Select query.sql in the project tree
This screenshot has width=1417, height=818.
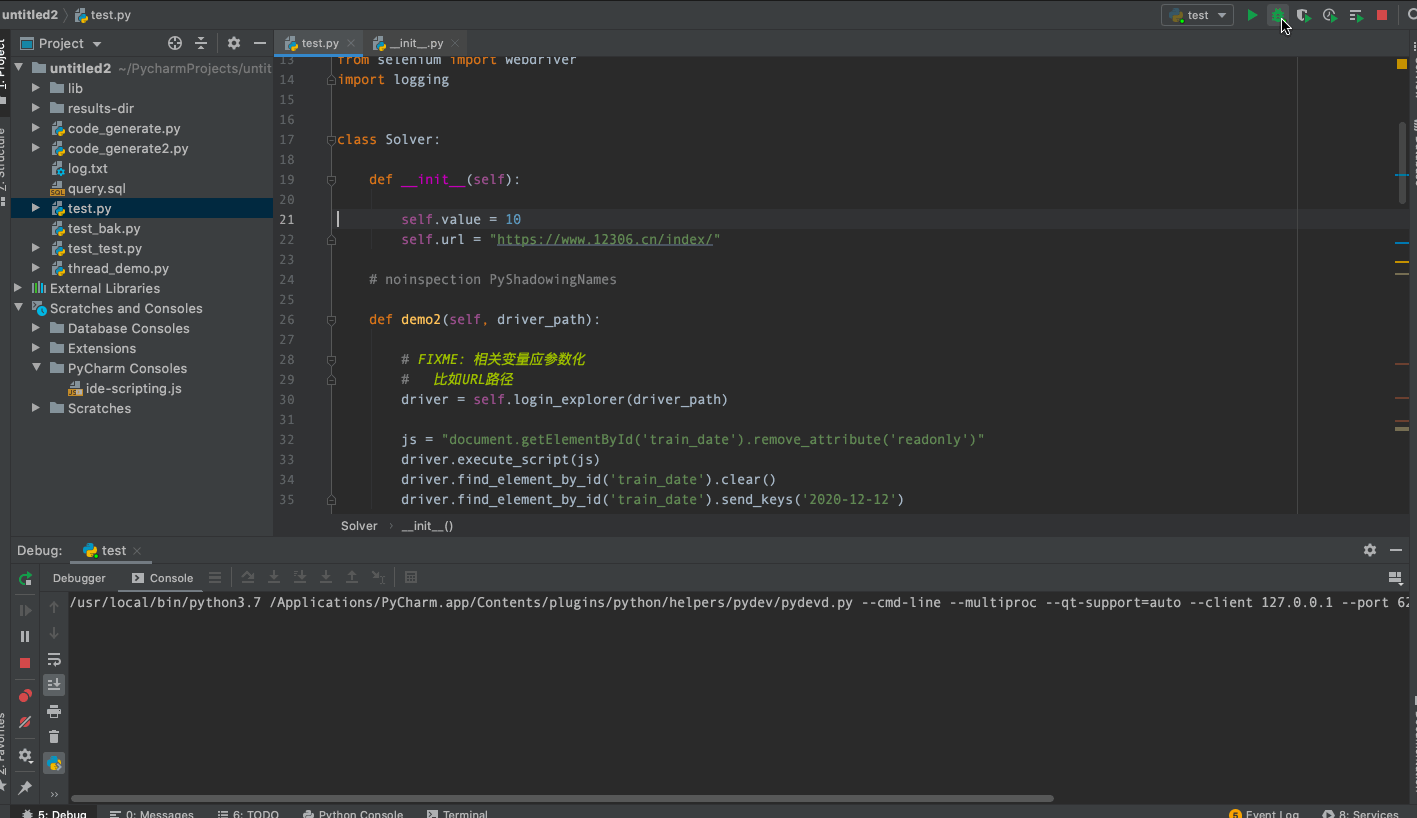click(x=97, y=188)
